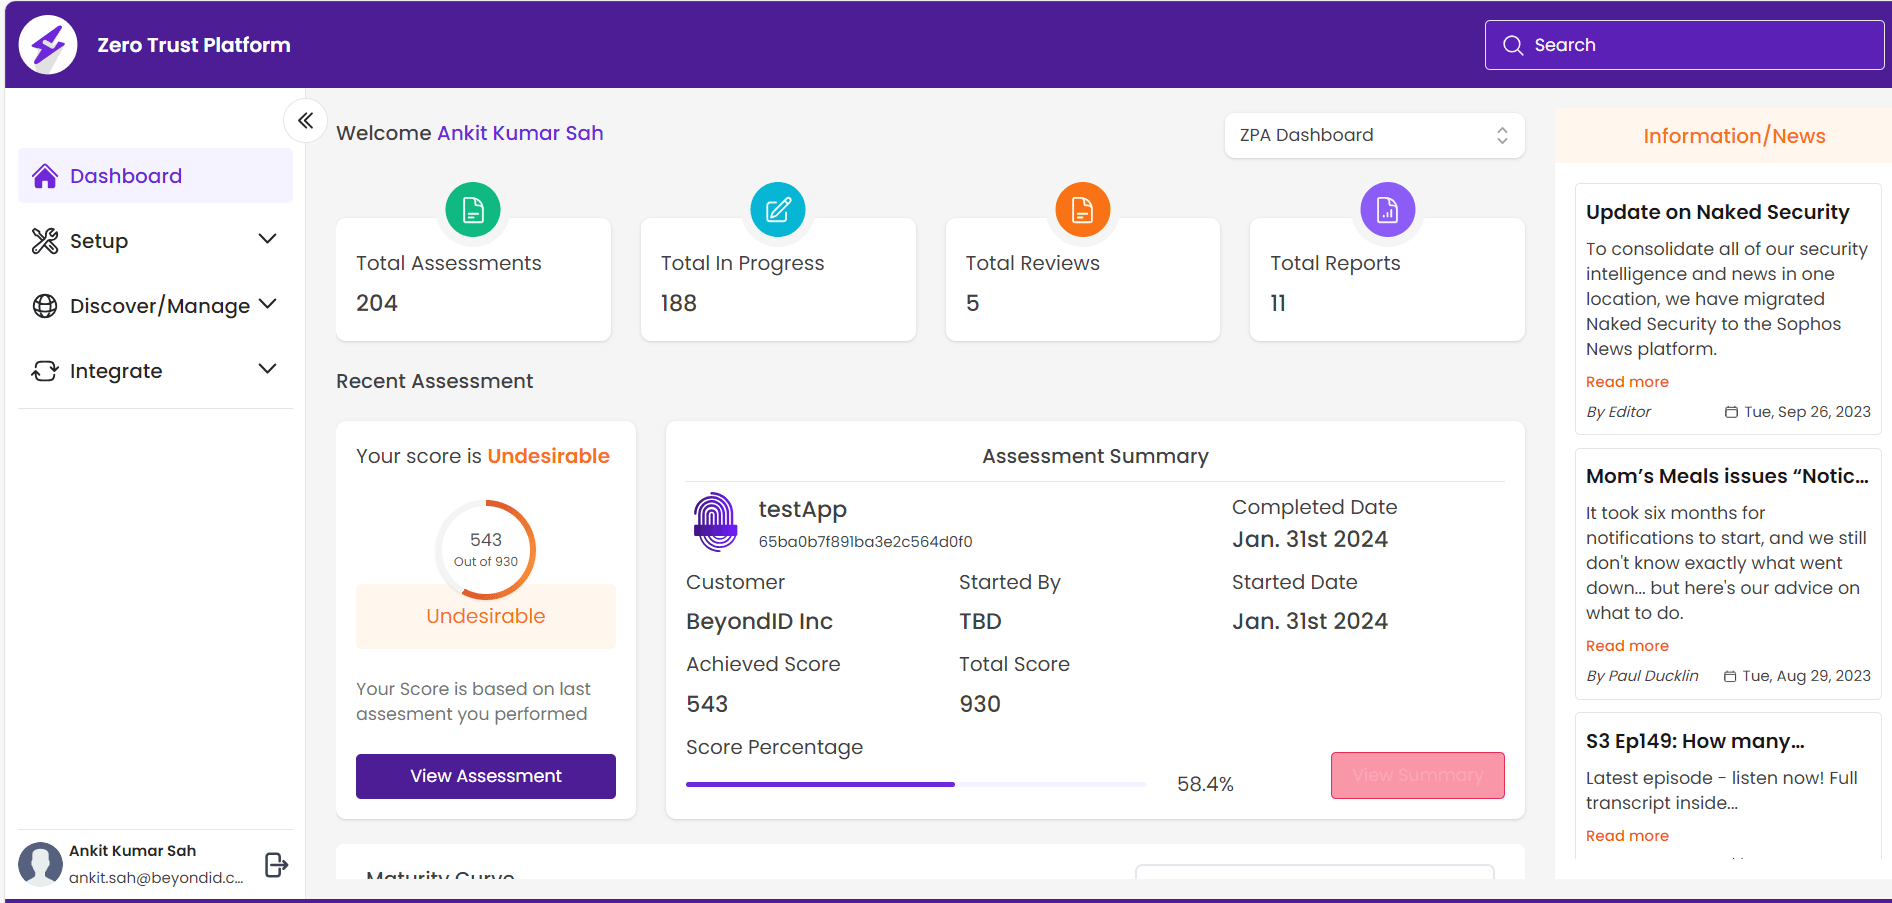
Task: Read more on Naked Security update
Action: coord(1627,382)
